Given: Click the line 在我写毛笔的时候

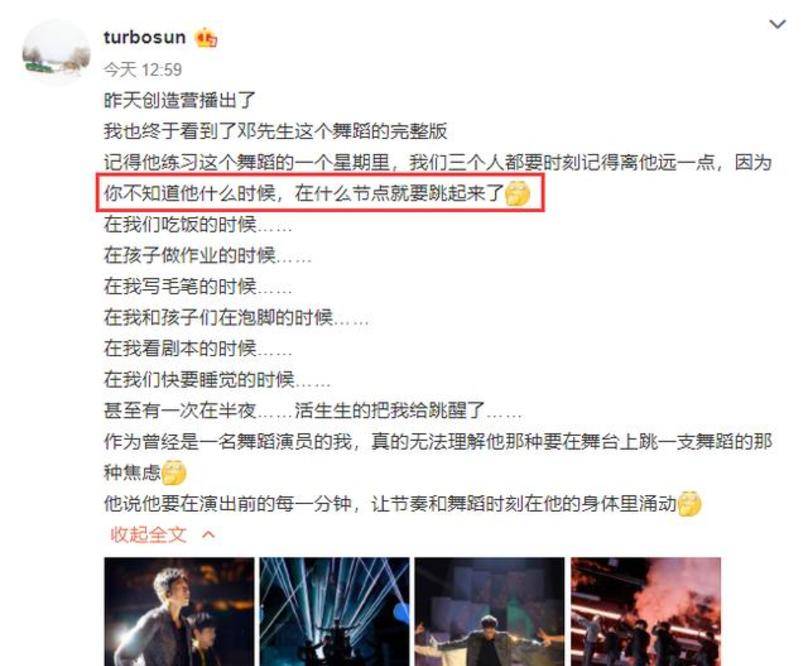Looking at the screenshot, I should 198,287.
